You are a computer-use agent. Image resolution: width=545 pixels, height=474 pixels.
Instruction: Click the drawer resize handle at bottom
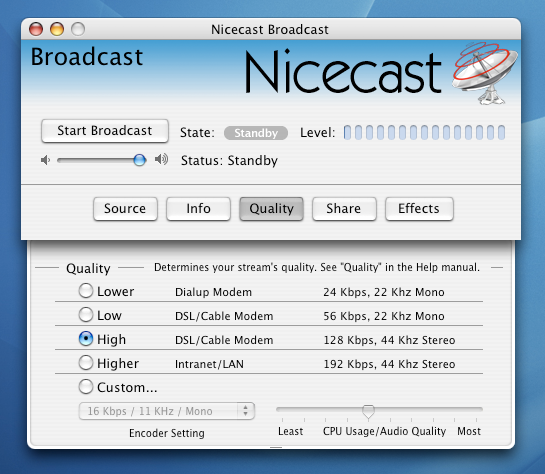tap(276, 447)
